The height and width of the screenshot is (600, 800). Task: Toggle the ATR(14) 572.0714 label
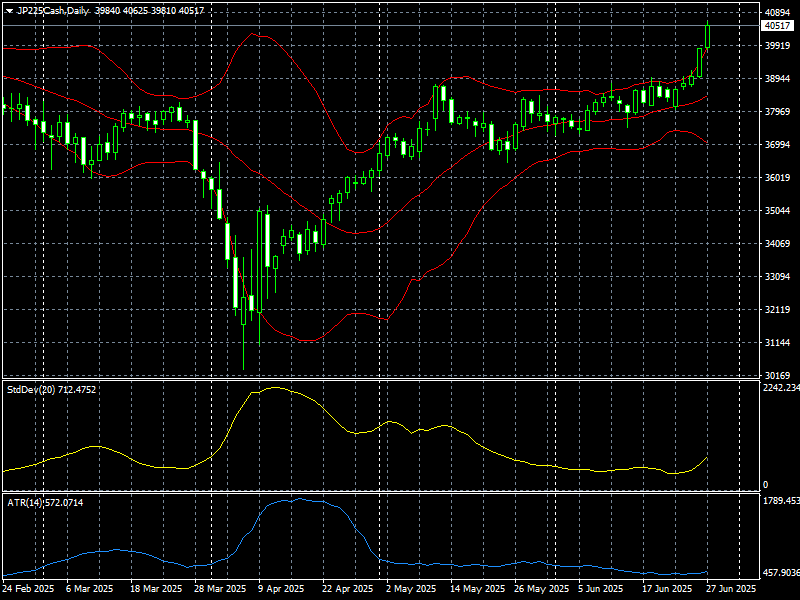click(x=40, y=496)
